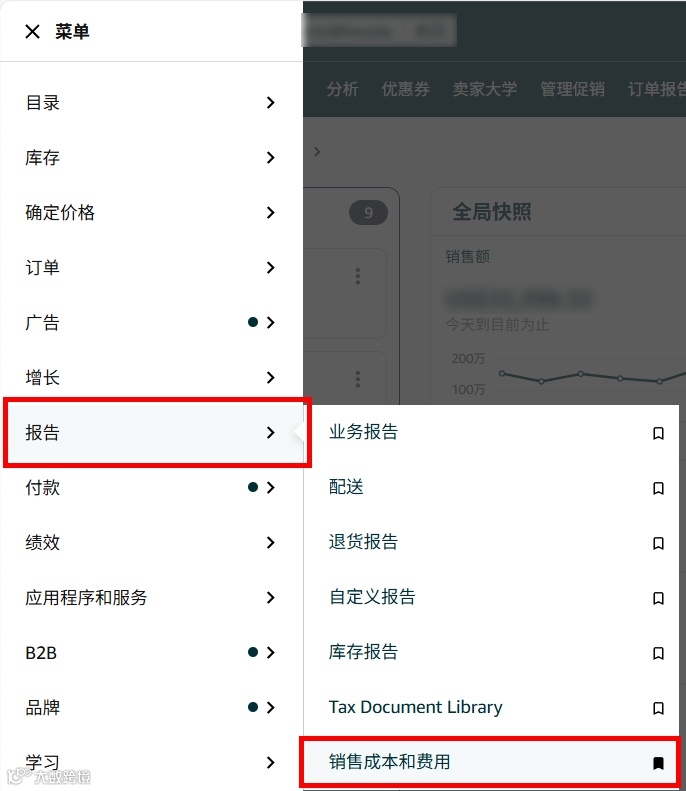686x791 pixels.
Task: Open the 报告 menu item
Action: (x=156, y=432)
